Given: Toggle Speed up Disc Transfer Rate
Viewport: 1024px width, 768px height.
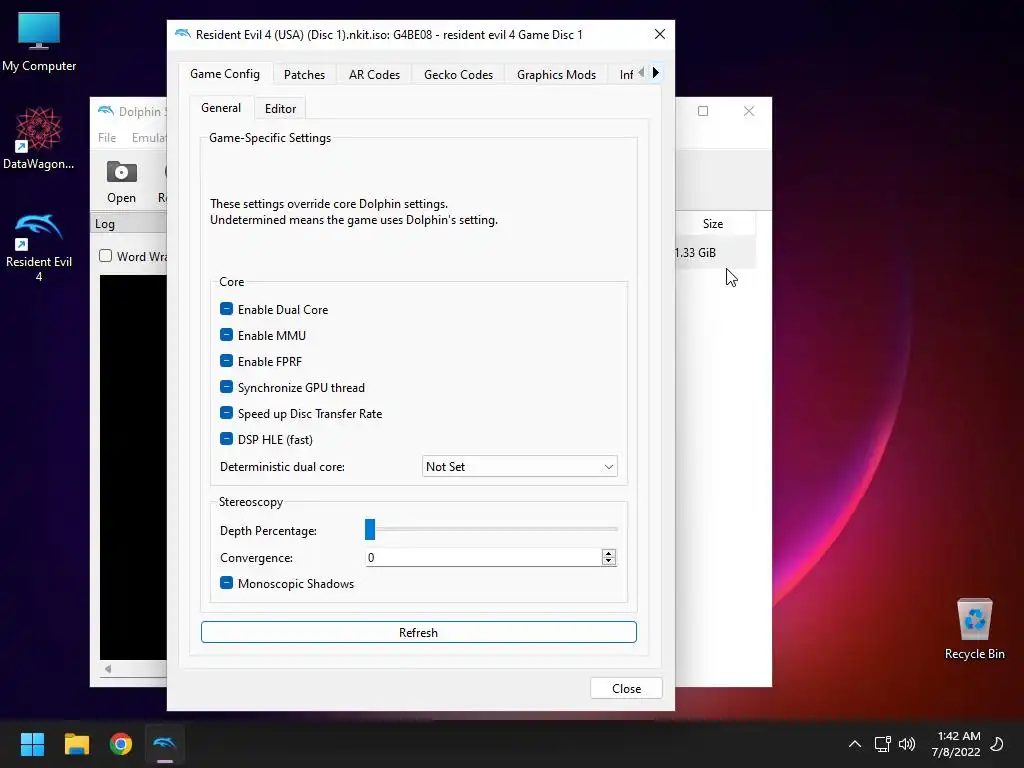Looking at the screenshot, I should point(227,413).
